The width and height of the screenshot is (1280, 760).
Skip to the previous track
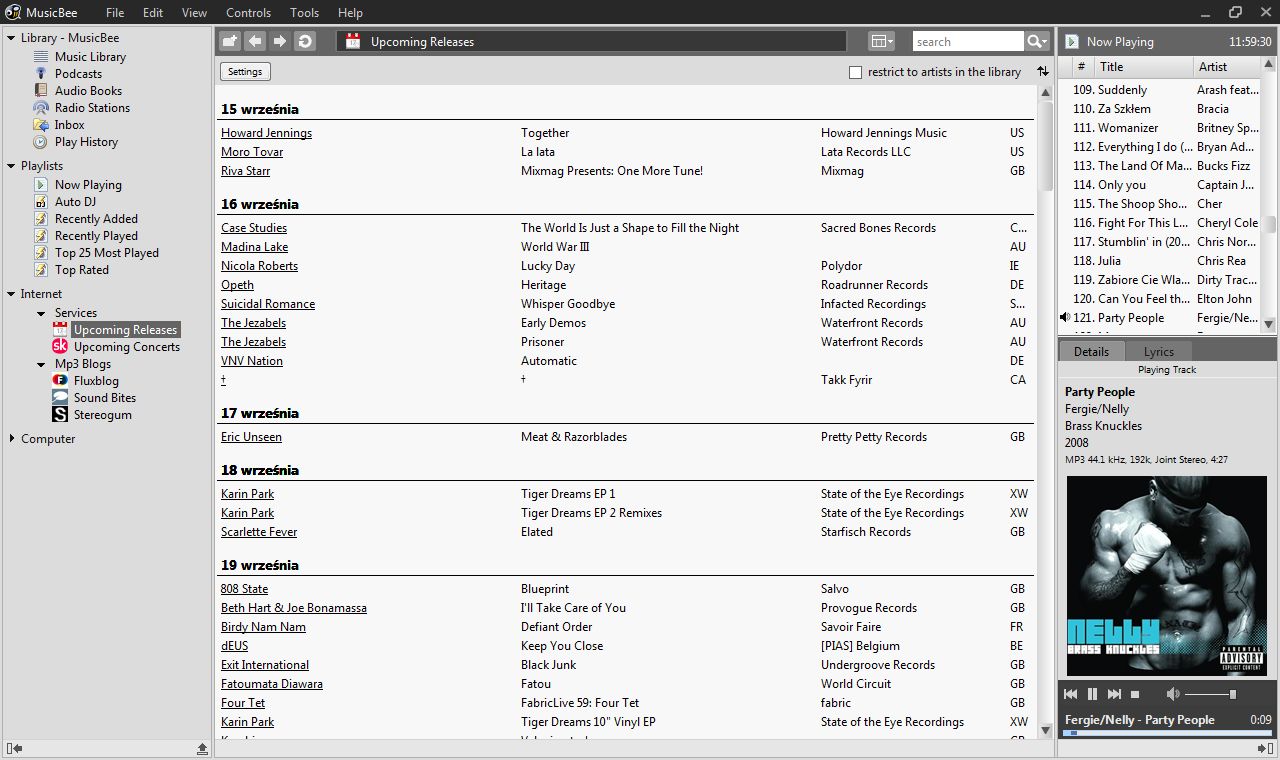point(1071,694)
